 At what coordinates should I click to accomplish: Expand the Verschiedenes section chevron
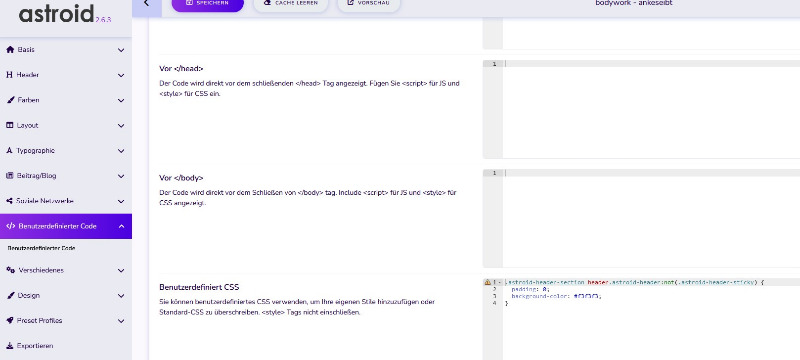pyautogui.click(x=121, y=271)
